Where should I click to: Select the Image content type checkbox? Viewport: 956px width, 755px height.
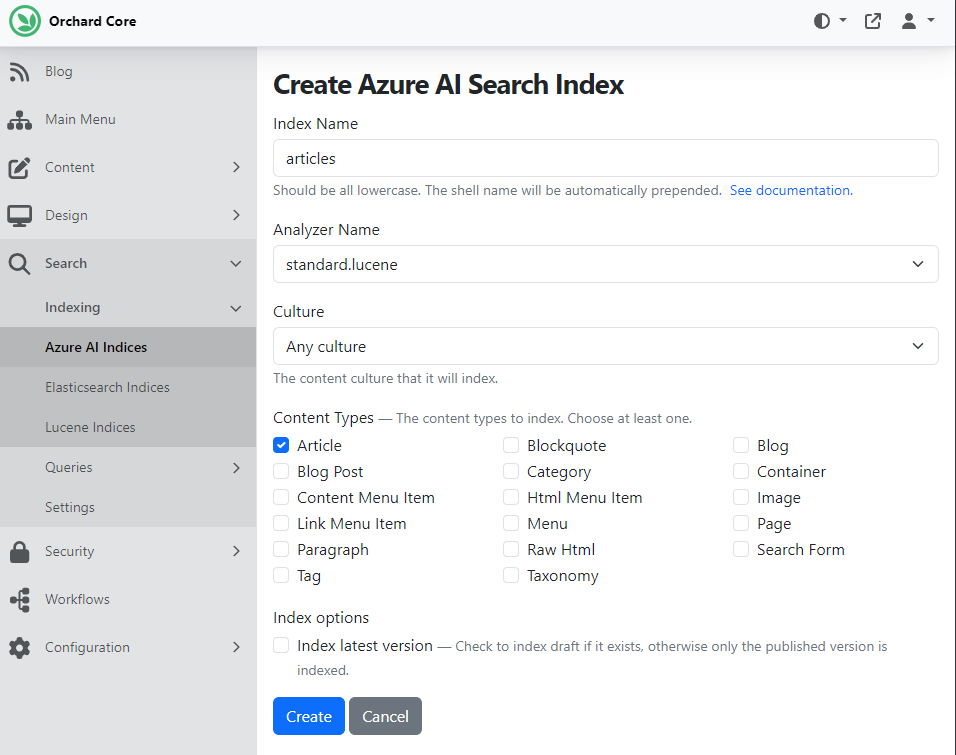click(x=741, y=498)
